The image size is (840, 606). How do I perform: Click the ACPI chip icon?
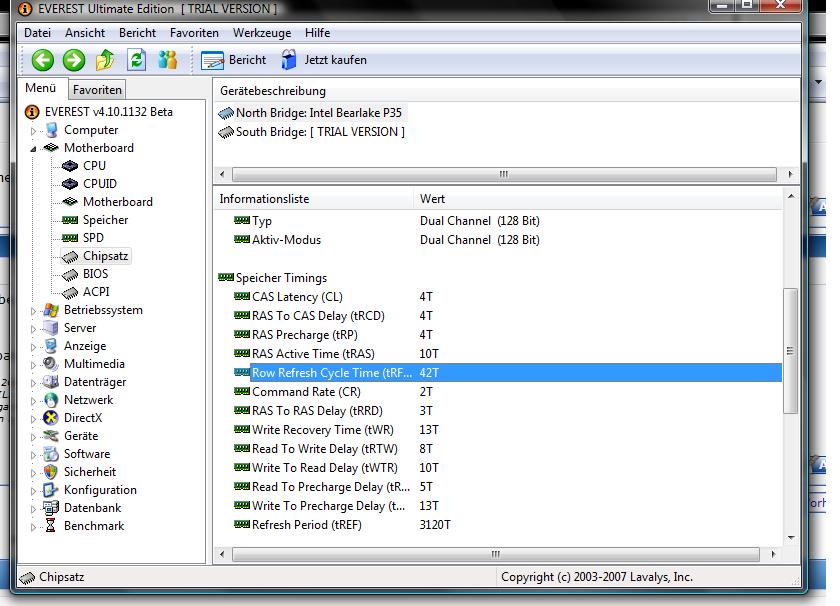[70, 293]
